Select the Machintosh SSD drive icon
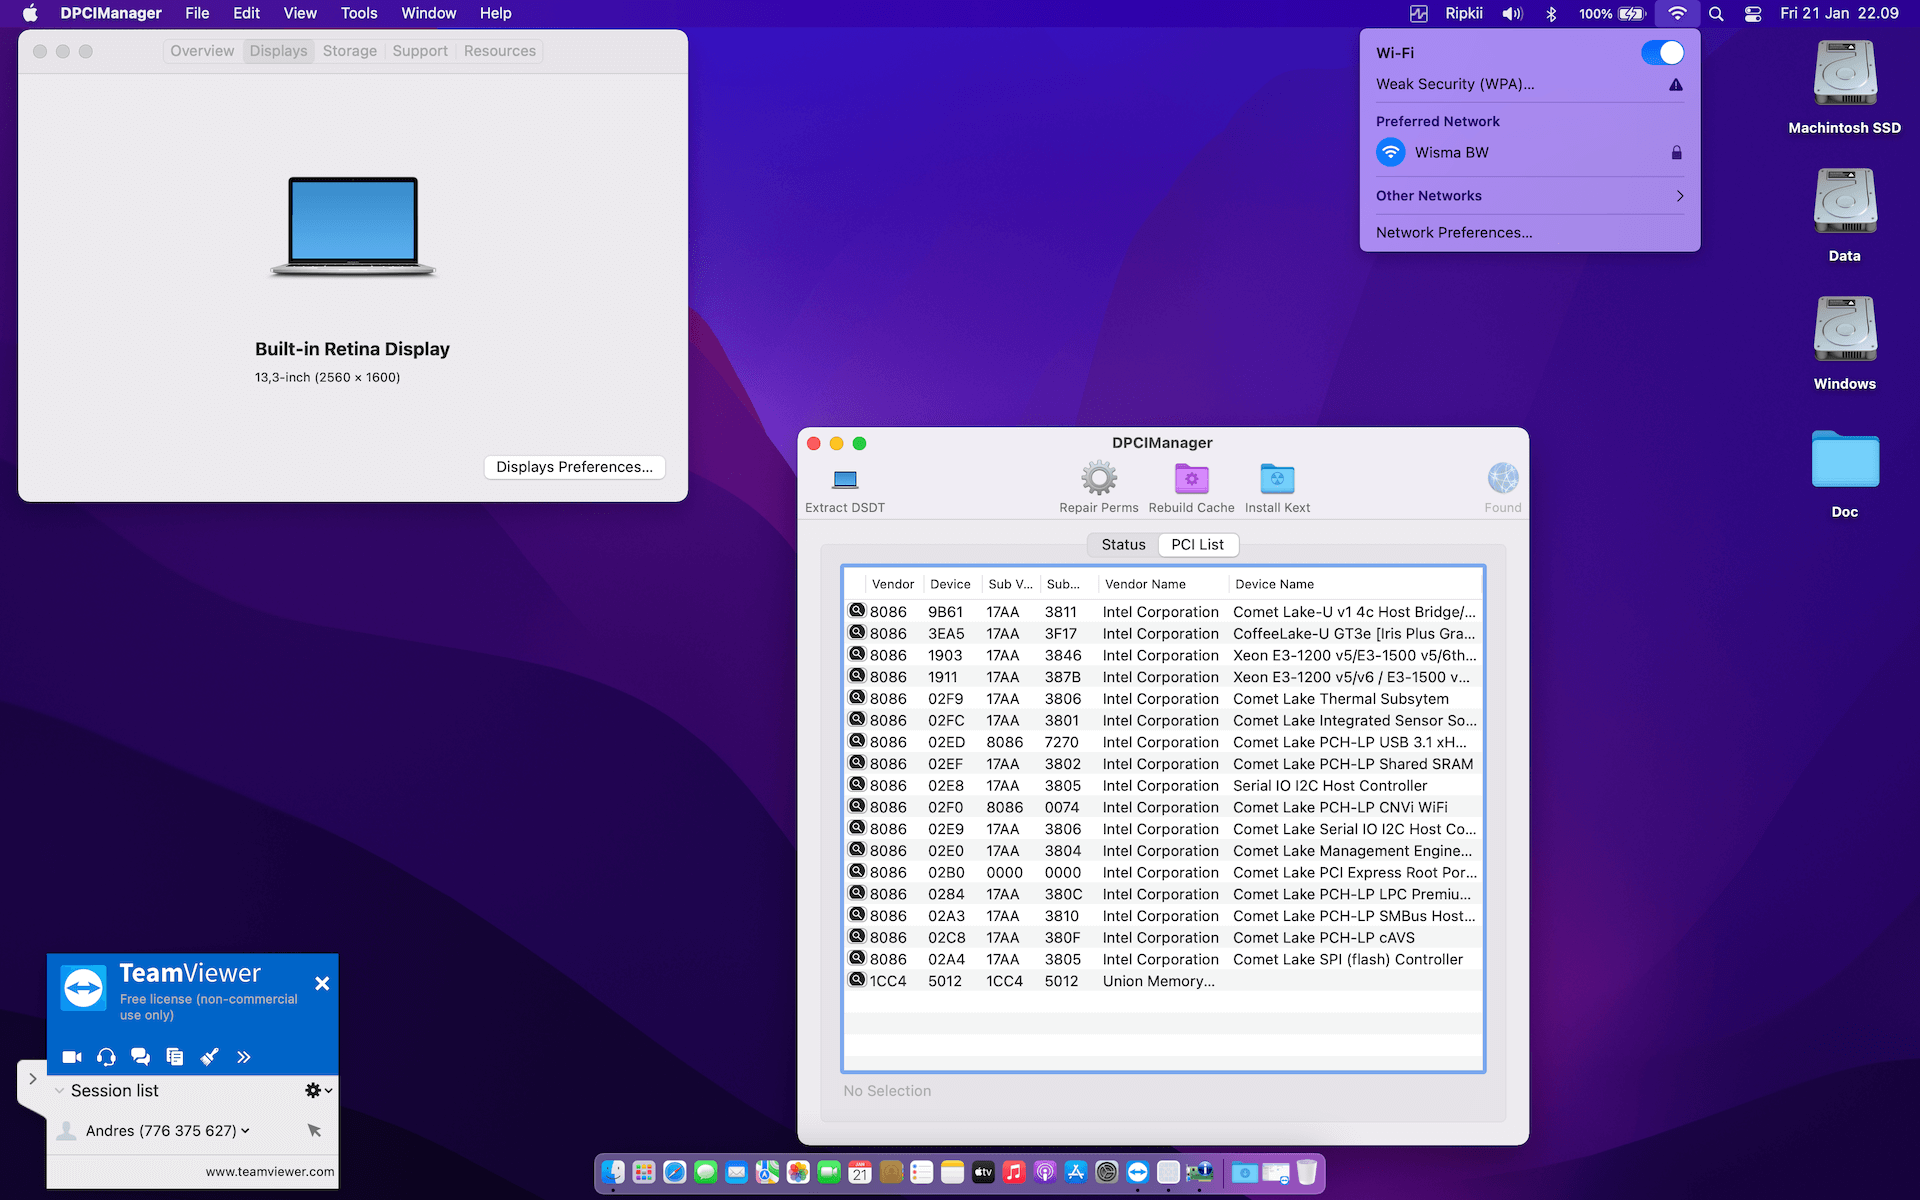The height and width of the screenshot is (1200, 1920). pyautogui.click(x=1845, y=75)
